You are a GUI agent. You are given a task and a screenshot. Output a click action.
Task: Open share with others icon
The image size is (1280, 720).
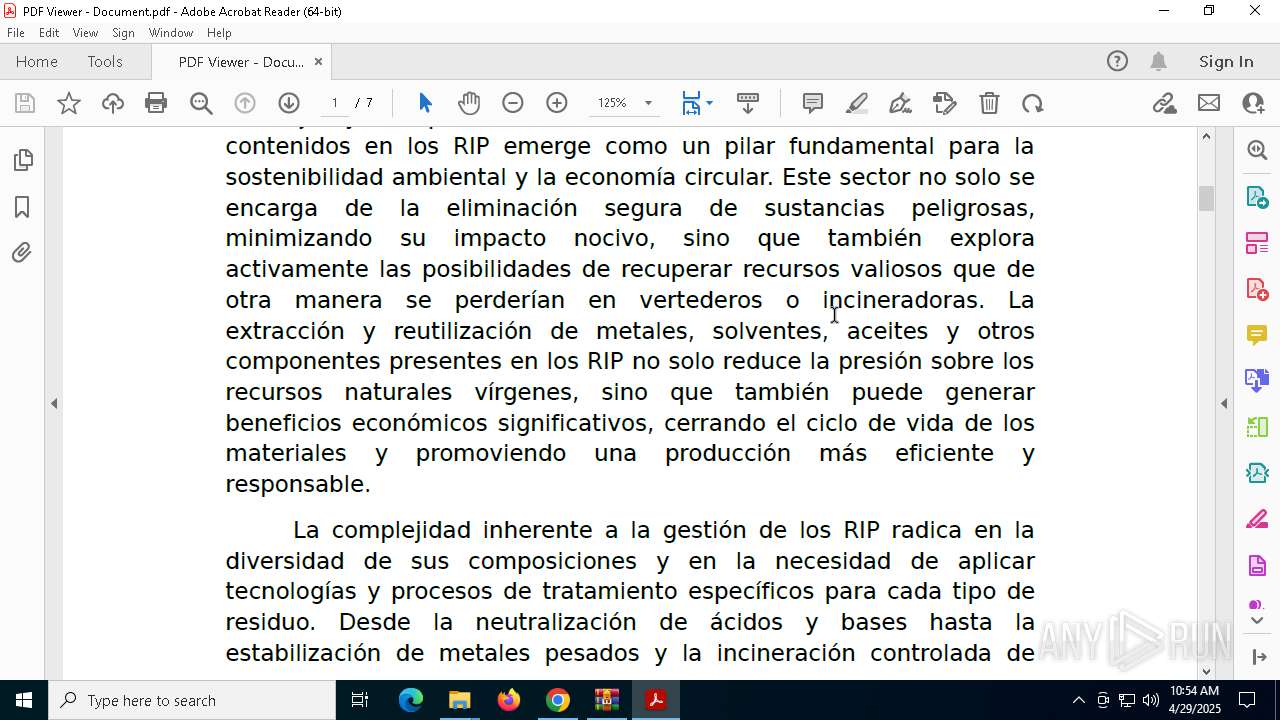[1253, 103]
